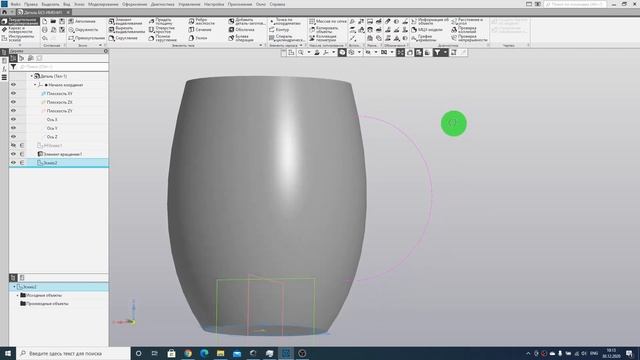Click the Автолиния sketch tool
This screenshot has width=640, height=360.
coord(82,21)
